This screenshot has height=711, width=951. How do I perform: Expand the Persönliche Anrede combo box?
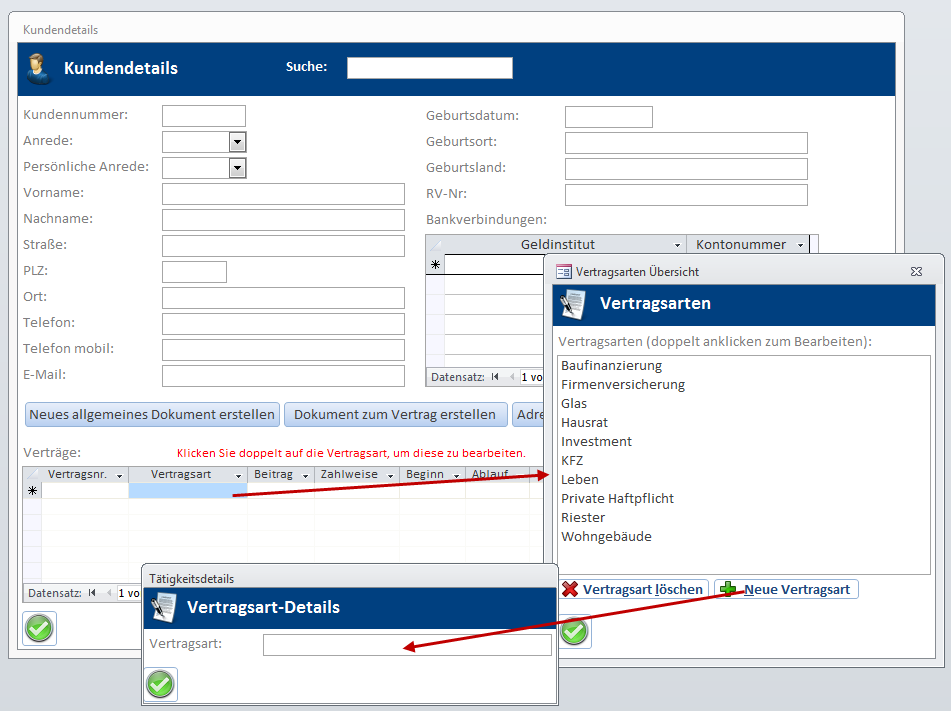click(x=237, y=168)
